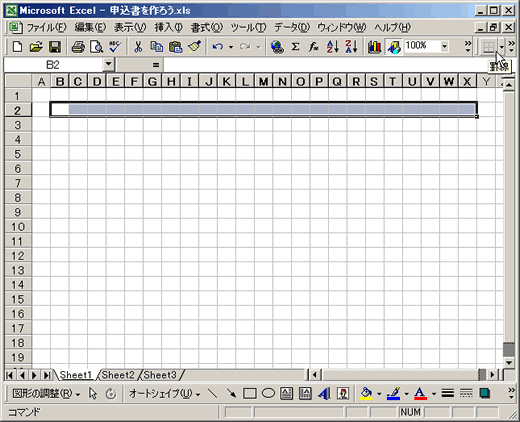Expand the zoom 100% dropdown
This screenshot has width=520, height=422.
[x=444, y=46]
